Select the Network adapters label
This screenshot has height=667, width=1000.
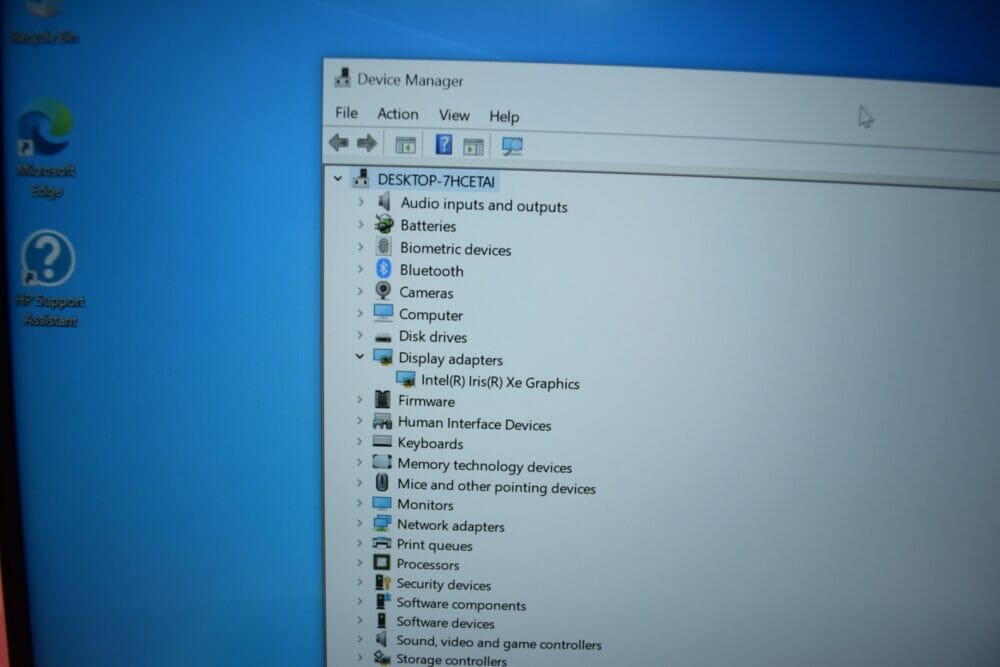[x=450, y=525]
